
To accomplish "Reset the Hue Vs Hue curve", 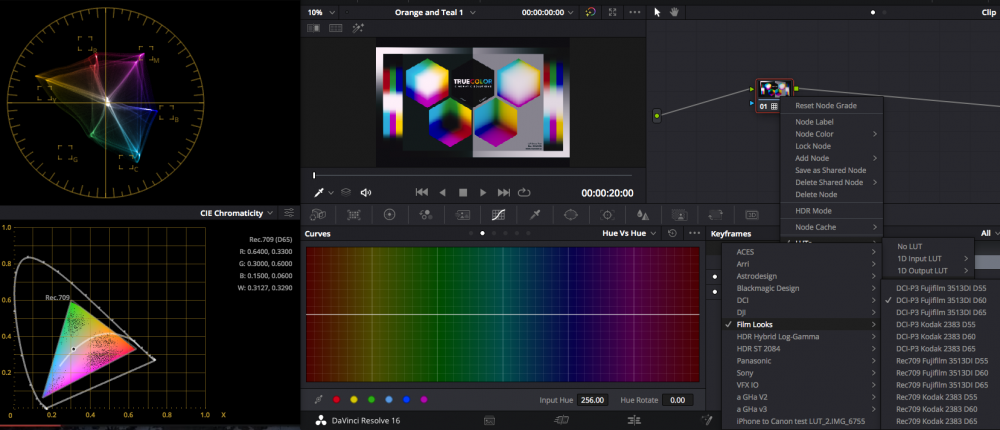I will point(672,233).
